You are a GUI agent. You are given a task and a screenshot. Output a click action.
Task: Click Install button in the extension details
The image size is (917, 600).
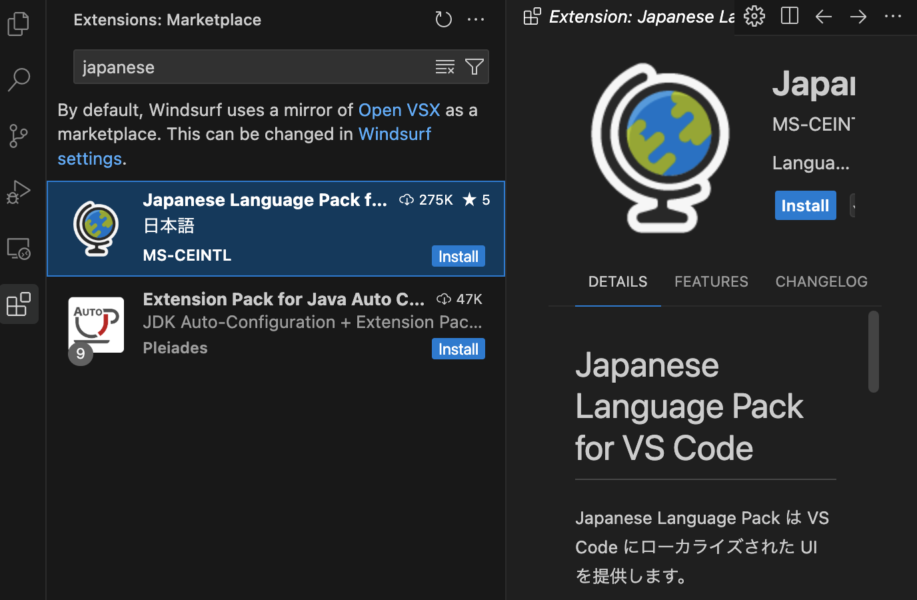click(805, 206)
